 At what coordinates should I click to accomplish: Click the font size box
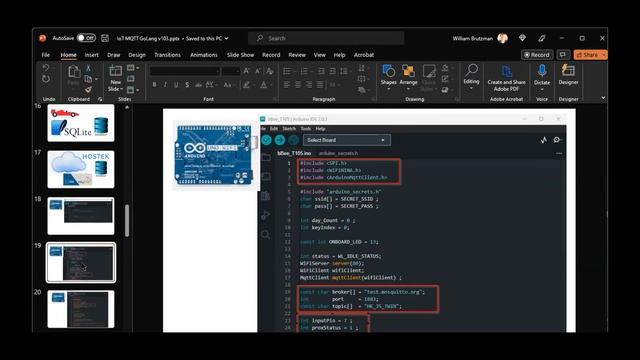(x=231, y=71)
